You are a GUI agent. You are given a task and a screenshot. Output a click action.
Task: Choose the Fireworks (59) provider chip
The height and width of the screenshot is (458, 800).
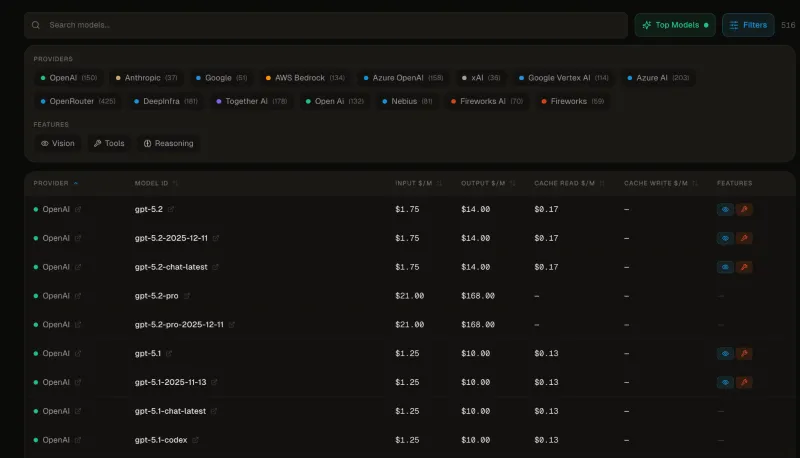coord(572,101)
